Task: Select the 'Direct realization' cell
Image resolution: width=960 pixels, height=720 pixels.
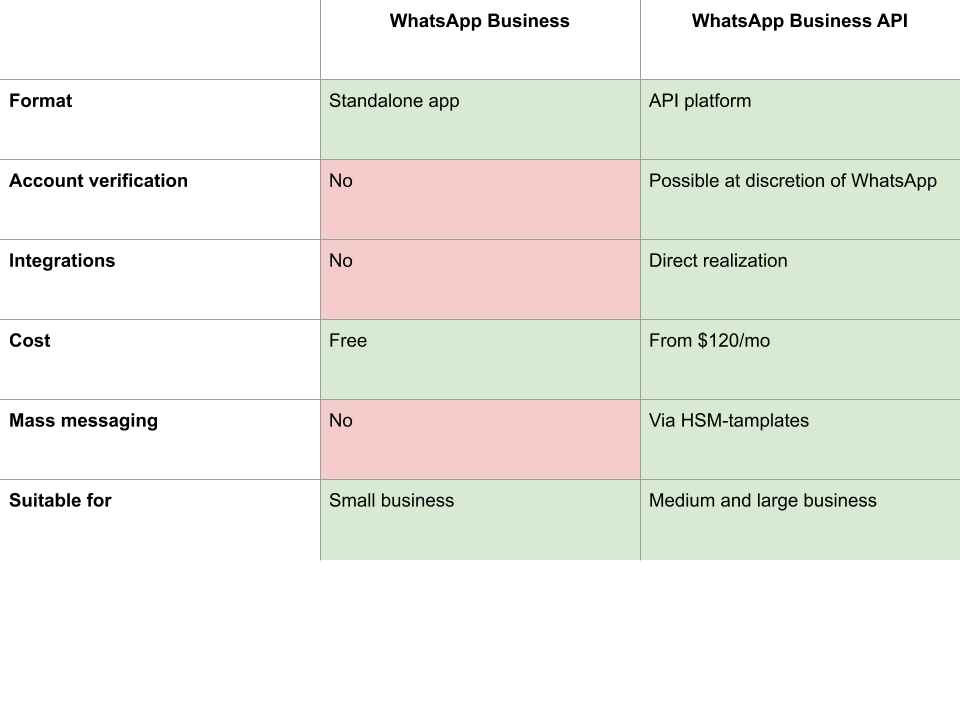Action: coord(800,279)
